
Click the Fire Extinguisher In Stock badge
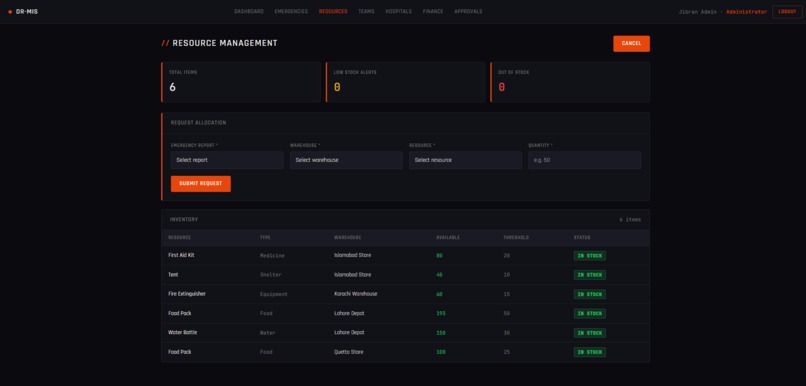590,295
